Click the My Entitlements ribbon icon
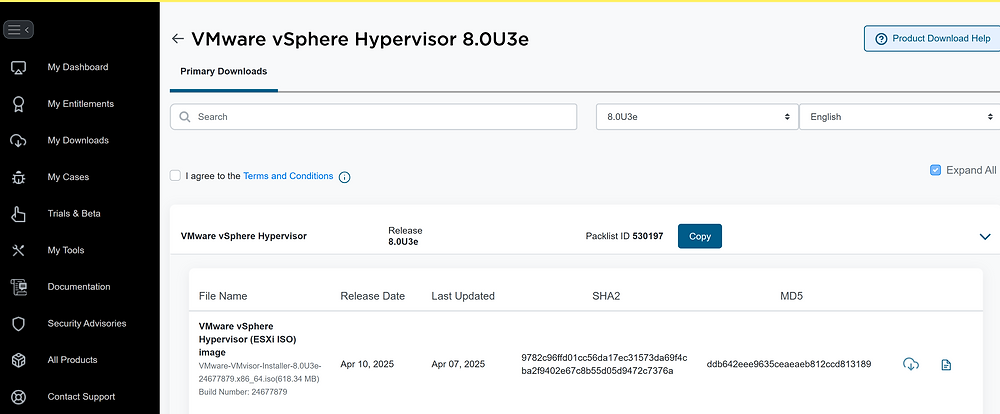 [18, 104]
